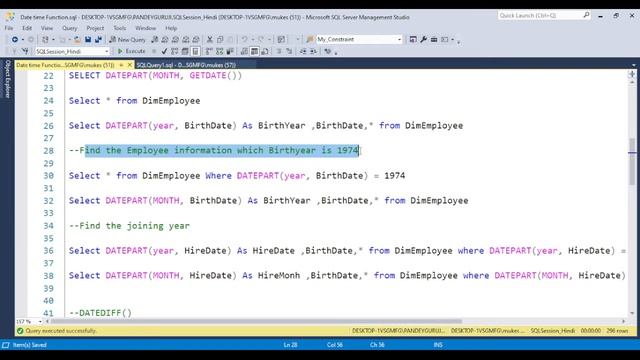Click the vertical scrollbar thumb
The height and width of the screenshot is (360, 640).
632,162
